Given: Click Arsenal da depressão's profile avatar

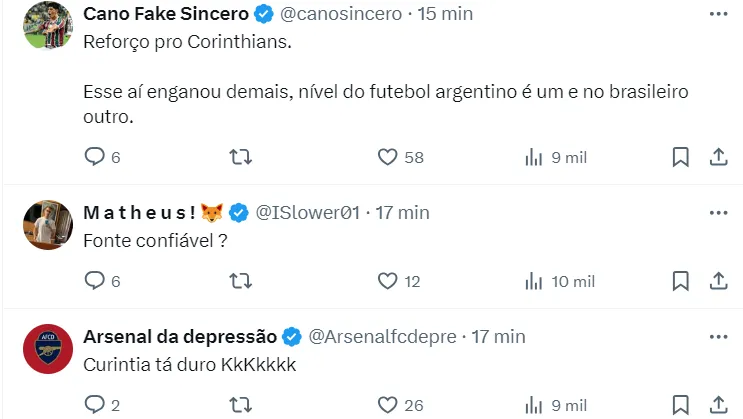Looking at the screenshot, I should click(x=44, y=347).
